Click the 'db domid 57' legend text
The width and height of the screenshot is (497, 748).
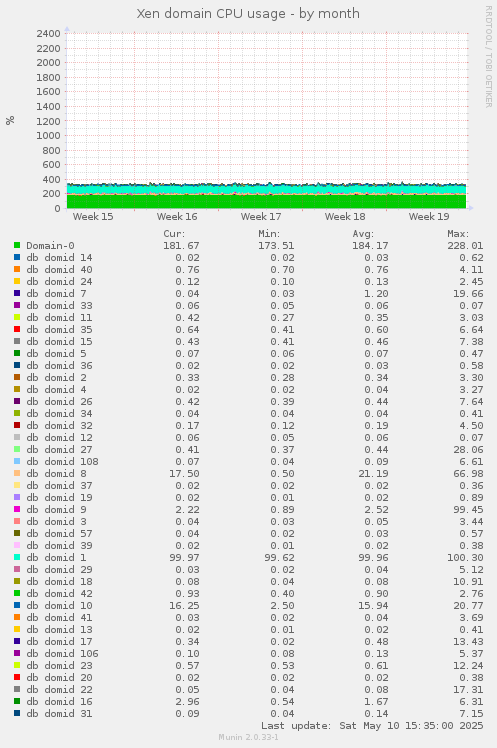59,533
